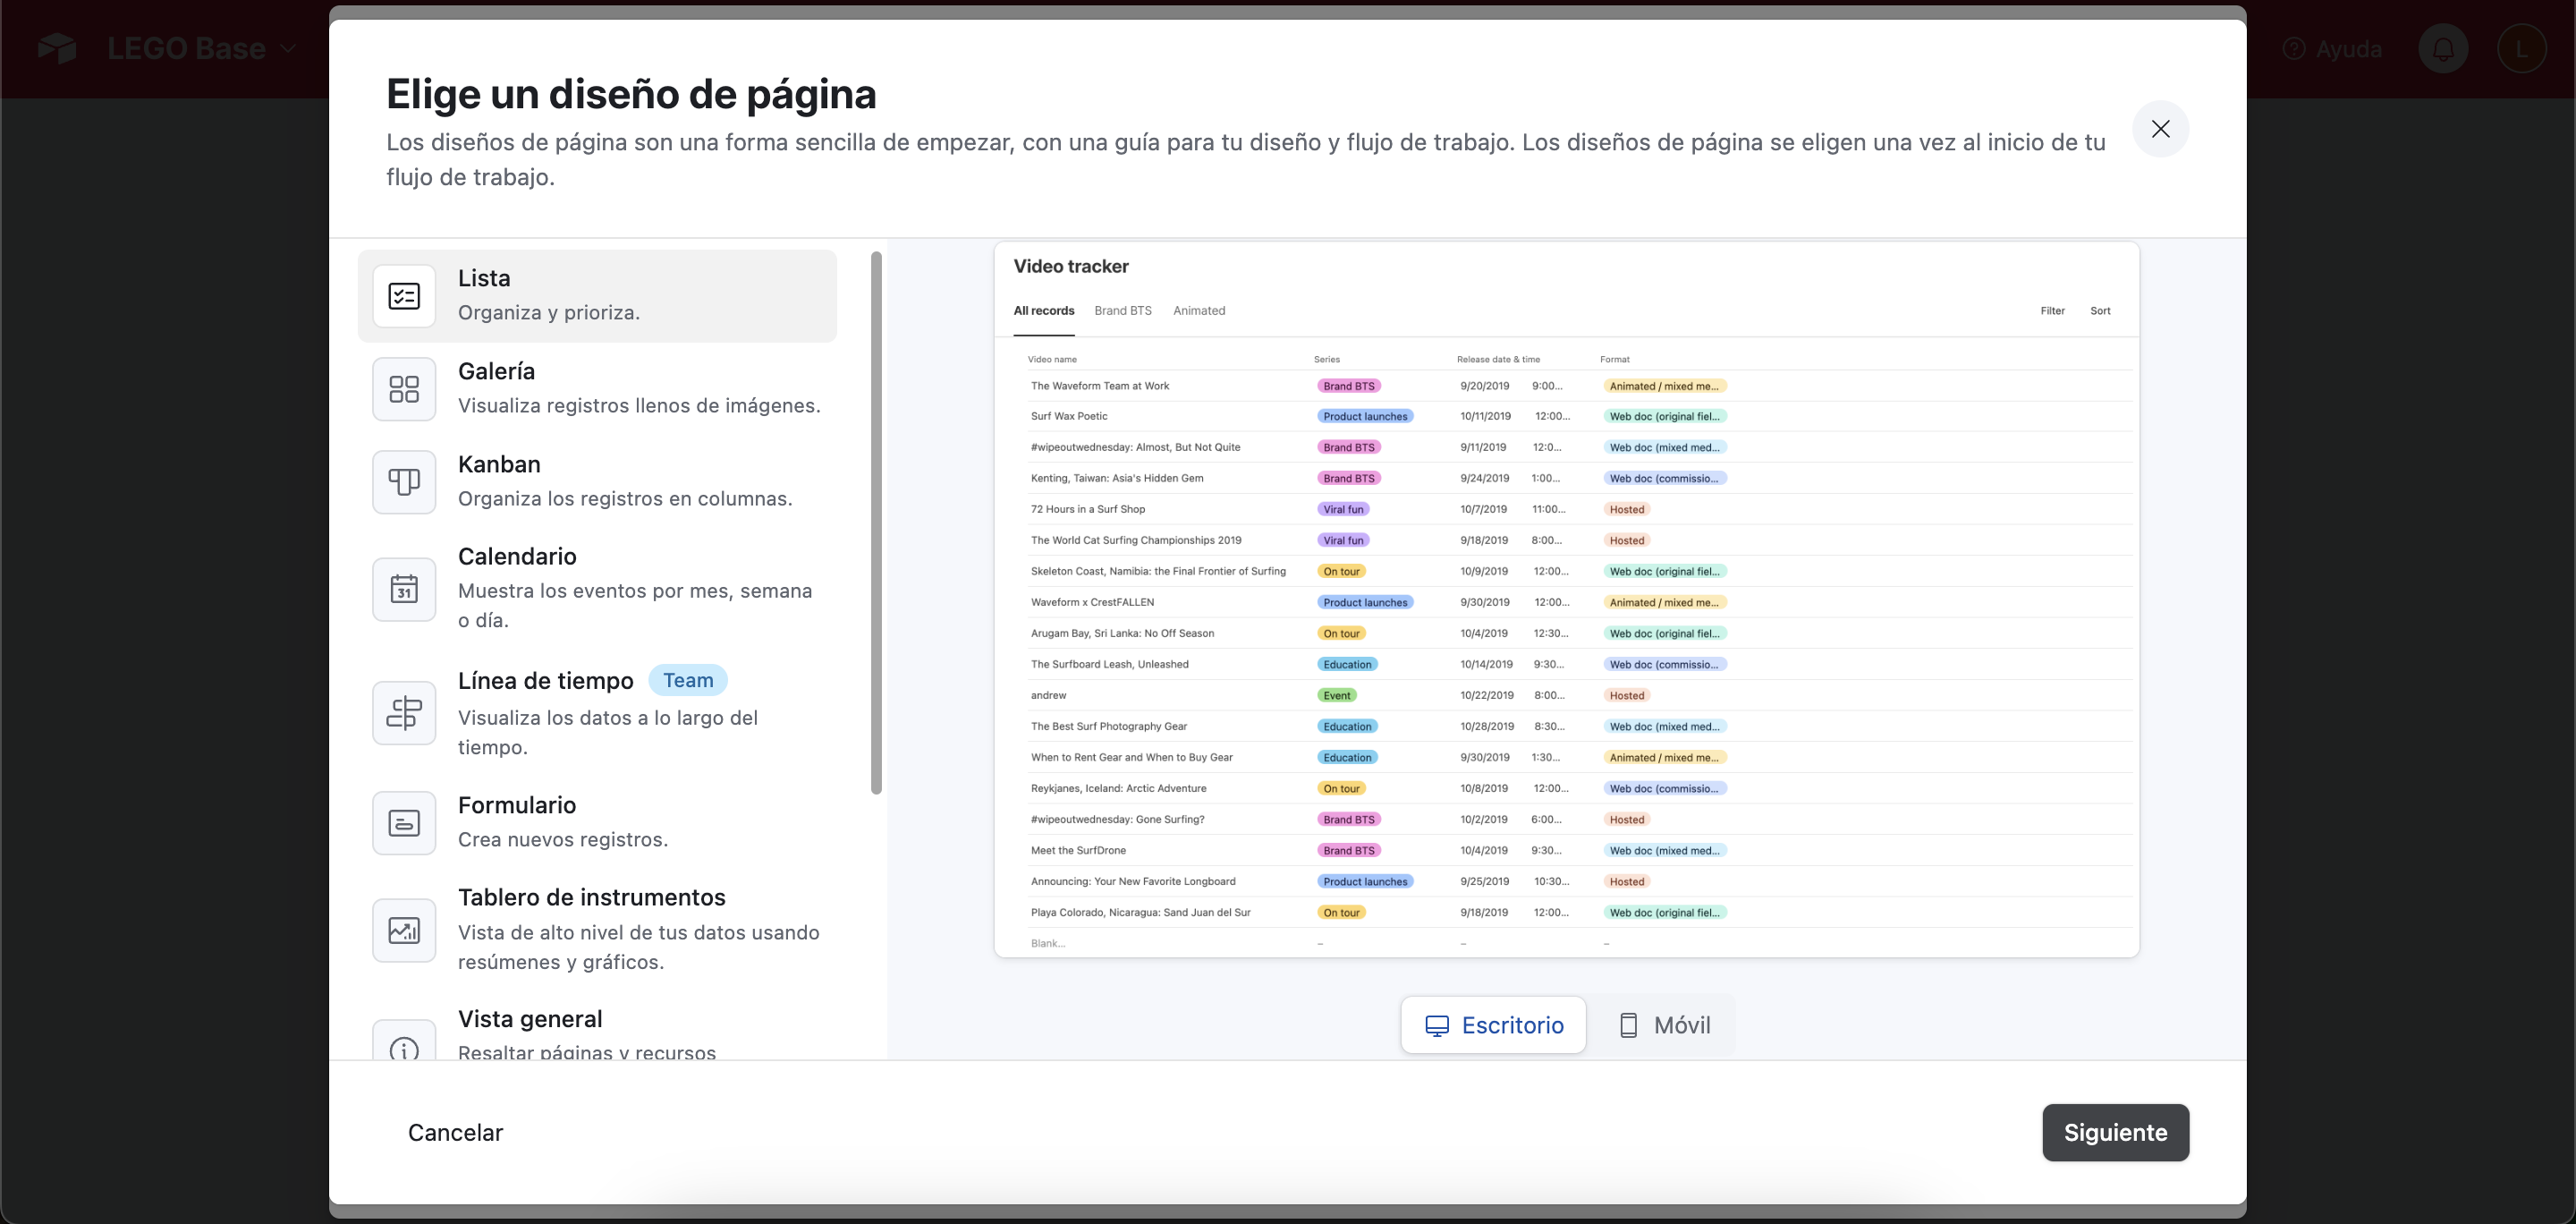
Task: Click the Team badge label
Action: coord(688,680)
